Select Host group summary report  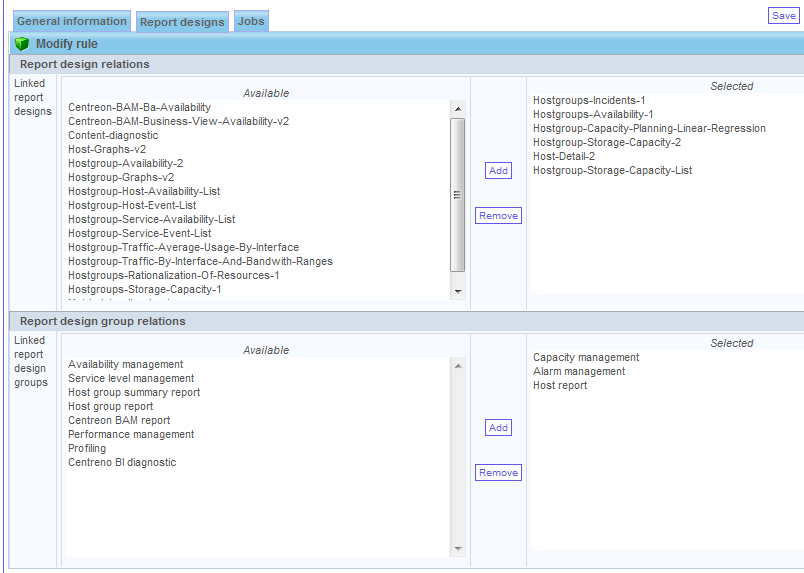pos(134,392)
